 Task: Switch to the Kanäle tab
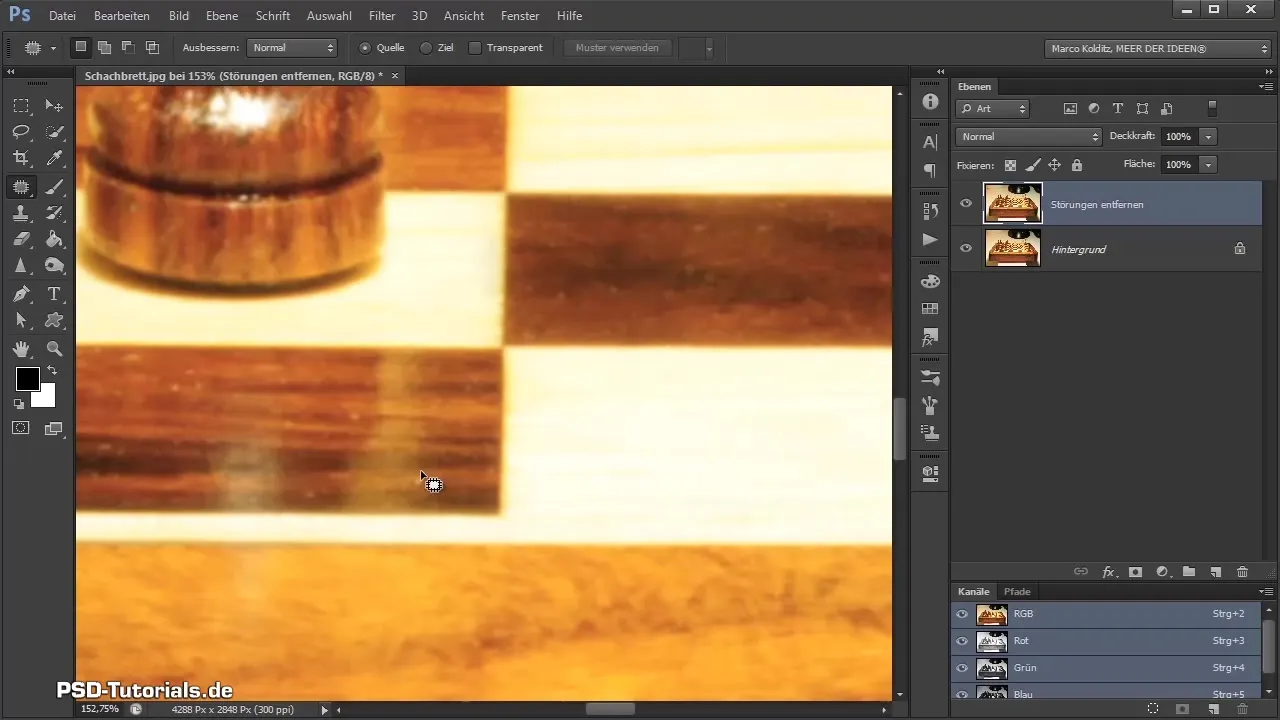tap(973, 591)
